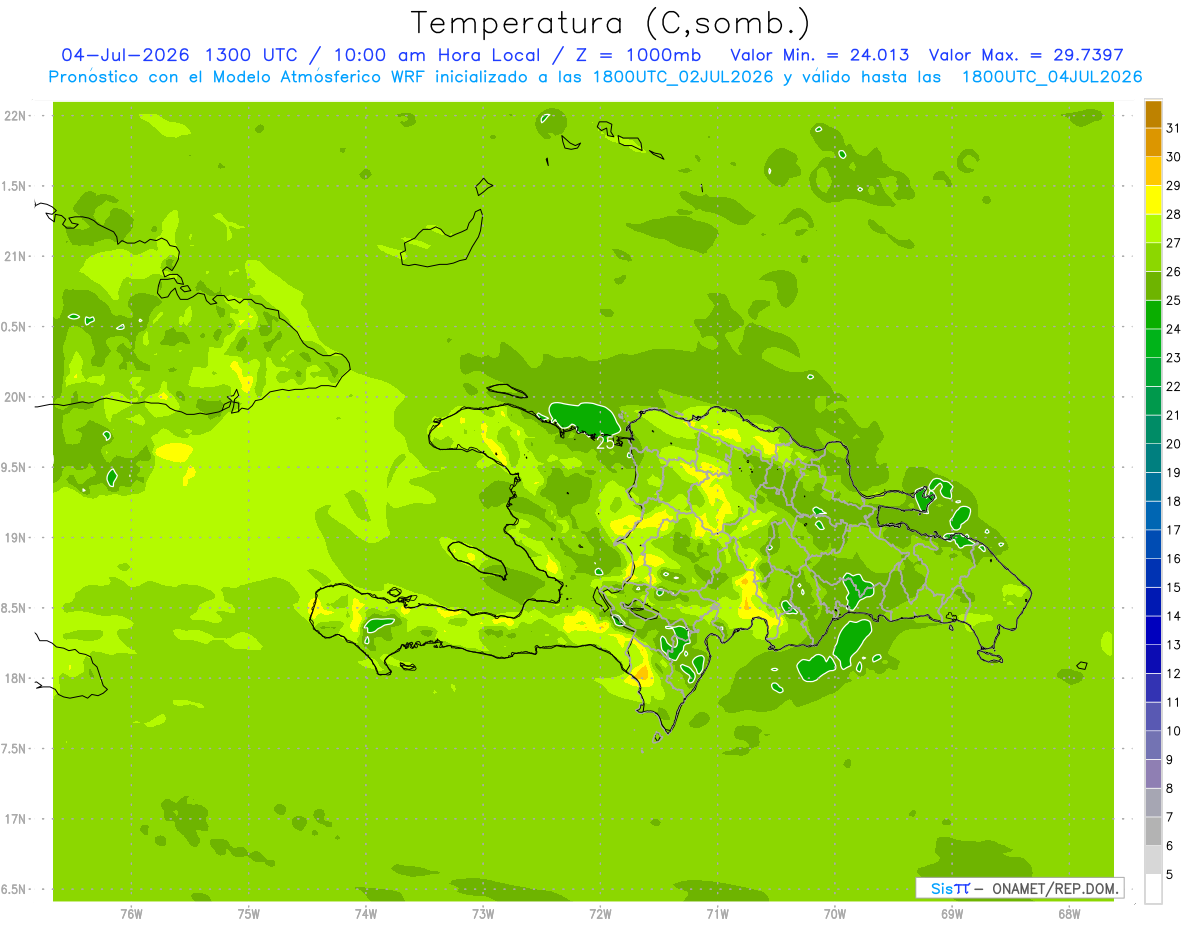This screenshot has height=927, width=1200.
Task: Click the "8" label on the color scale
Action: pos(1169,788)
